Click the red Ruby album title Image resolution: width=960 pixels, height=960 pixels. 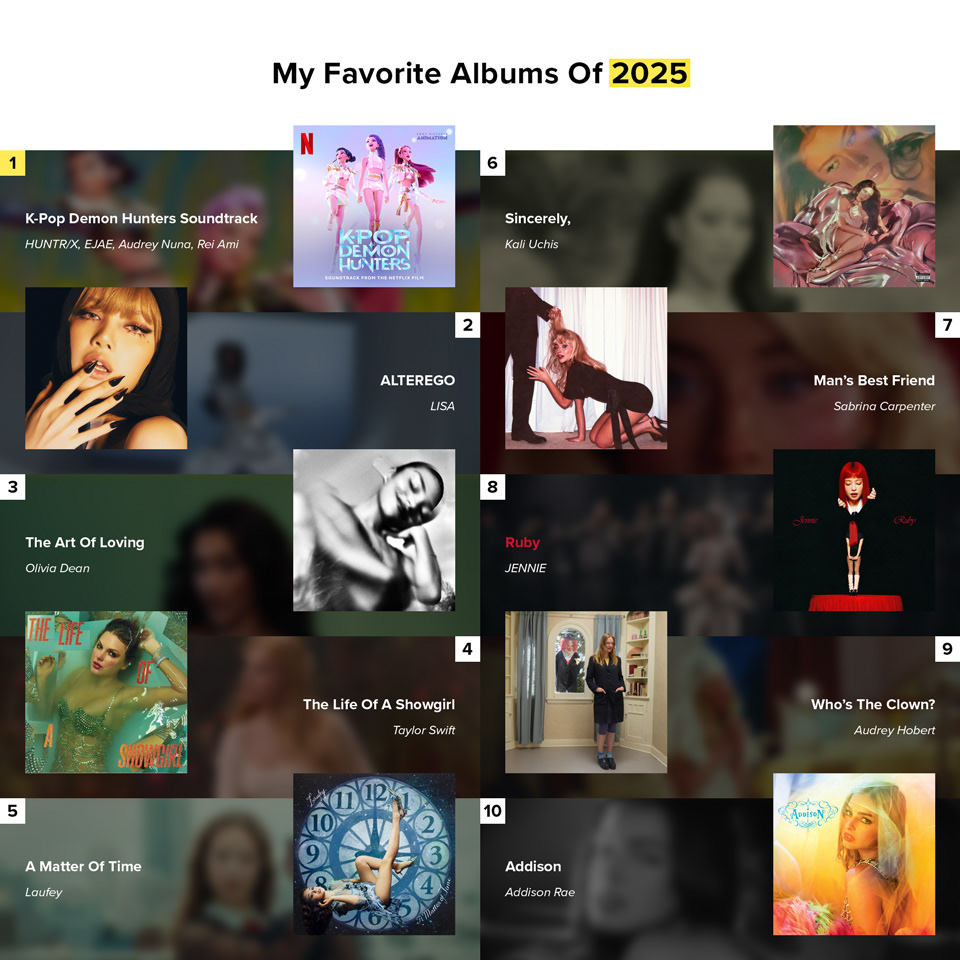[522, 542]
